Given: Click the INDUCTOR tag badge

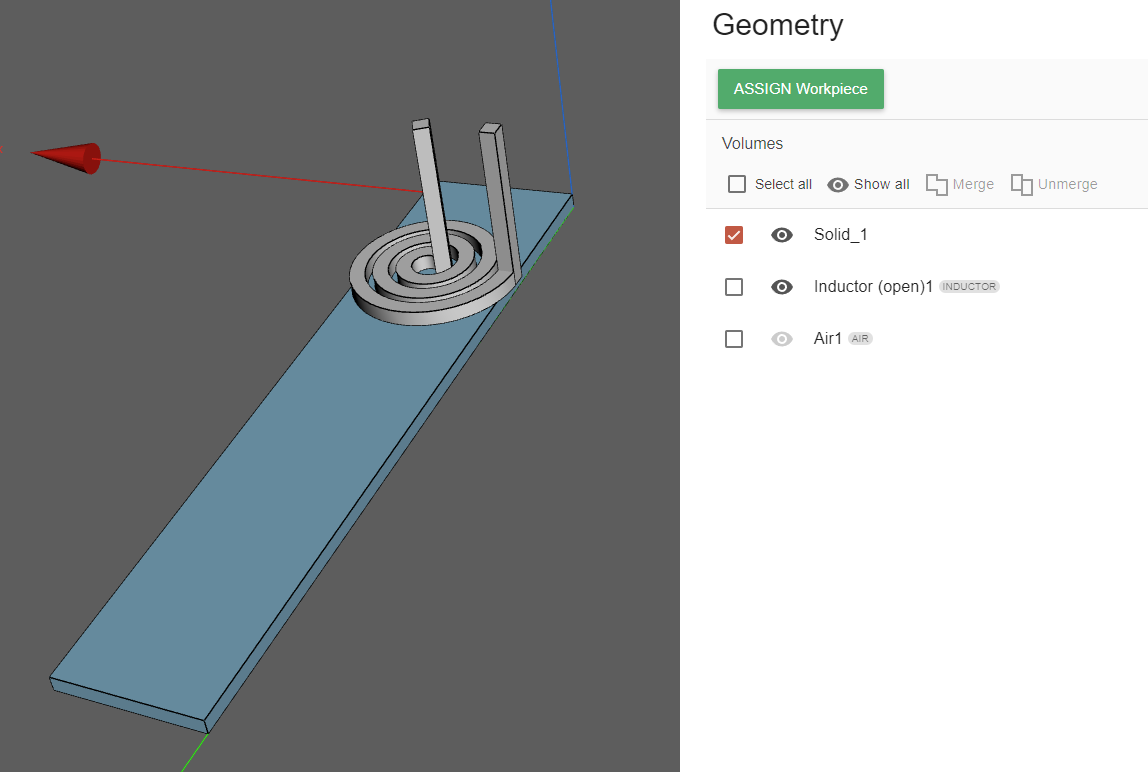Looking at the screenshot, I should [x=969, y=287].
